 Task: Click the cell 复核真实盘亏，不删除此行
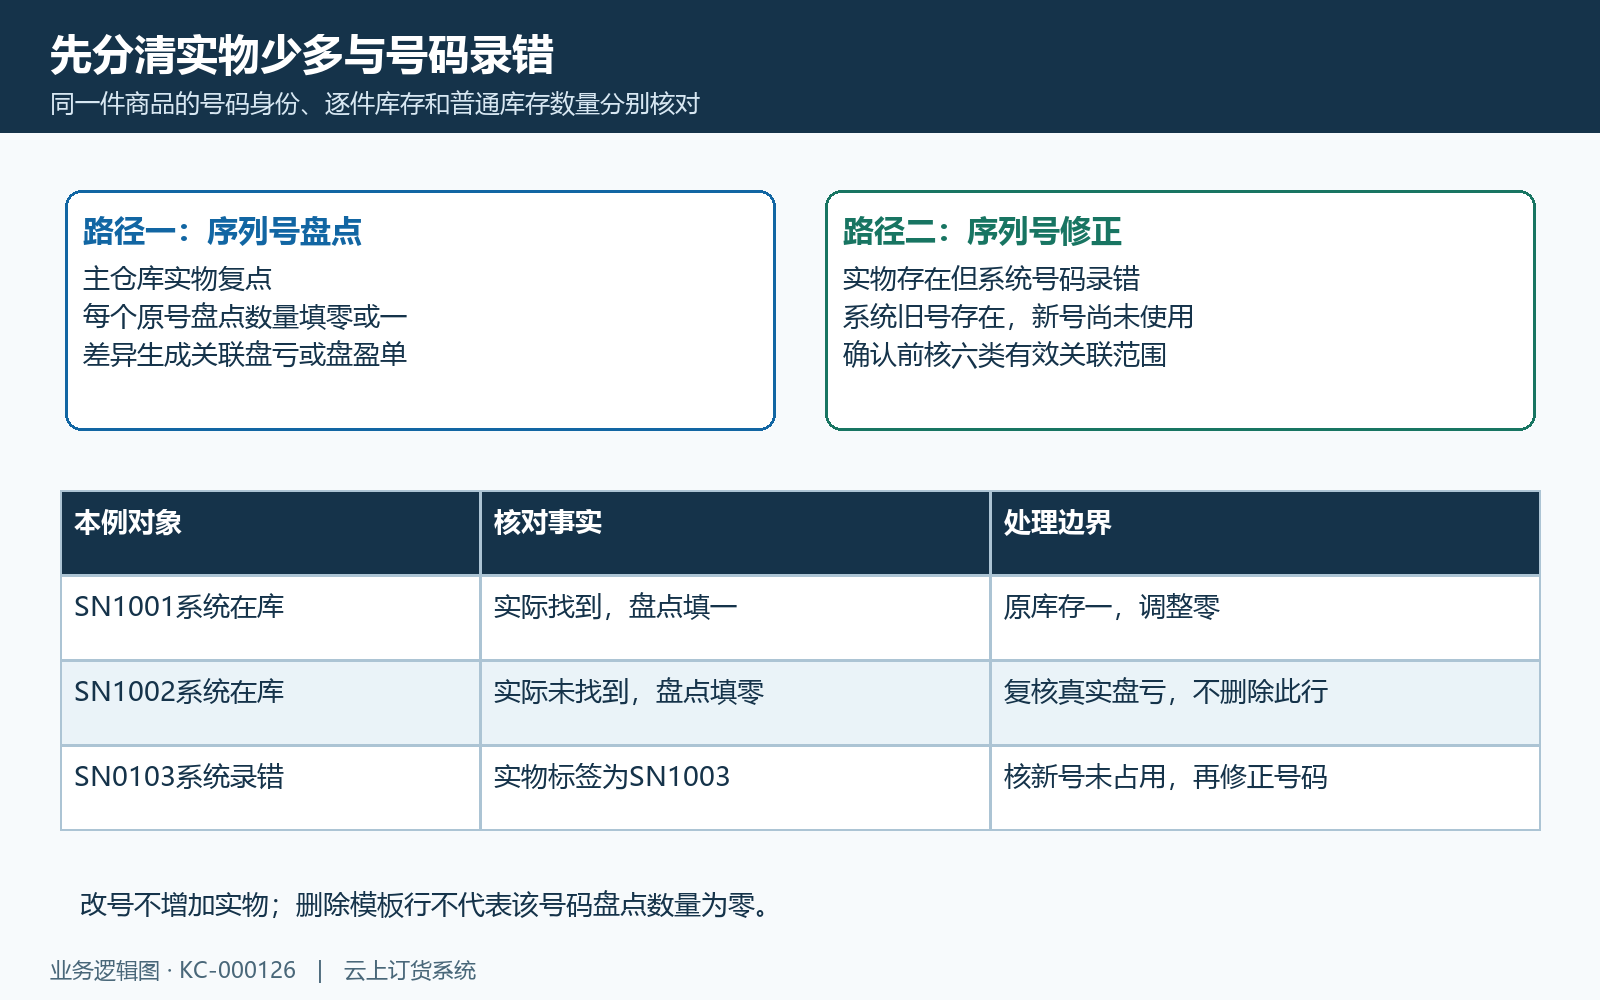click(x=1265, y=703)
